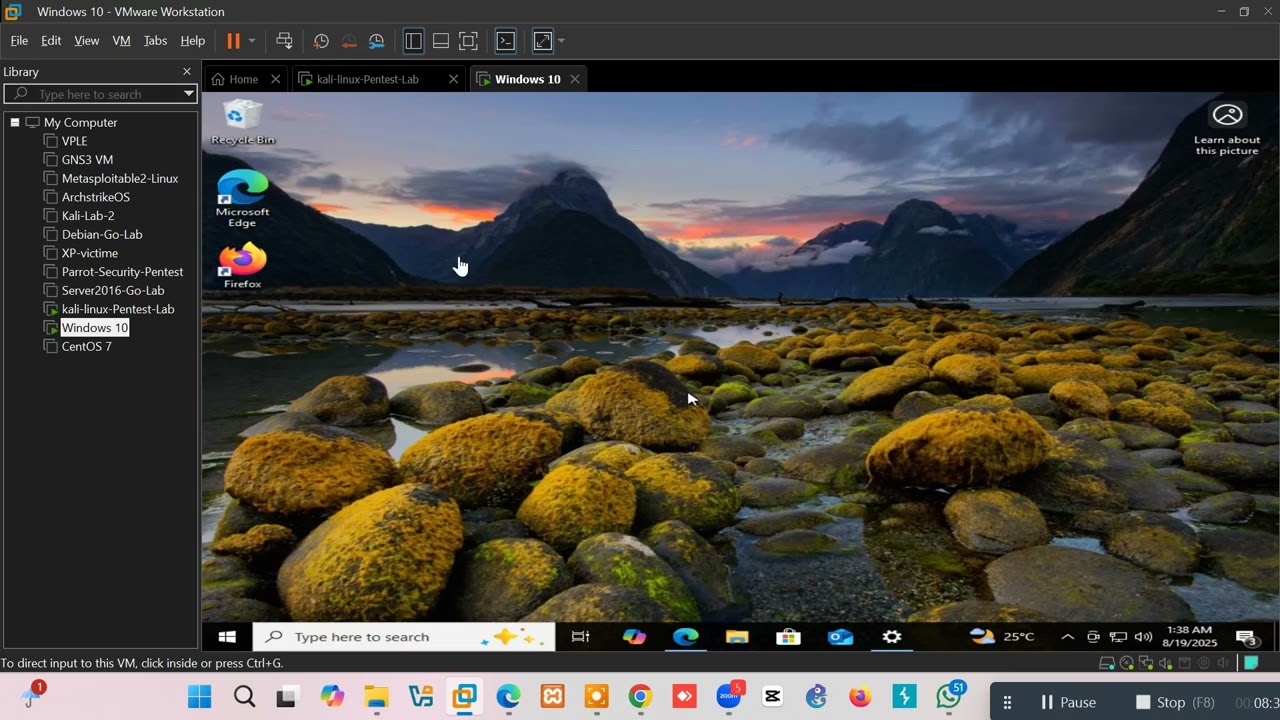Click Microsoft Edge desktop shortcut in guest
Viewport: 1280px width, 720px height.
(x=242, y=199)
